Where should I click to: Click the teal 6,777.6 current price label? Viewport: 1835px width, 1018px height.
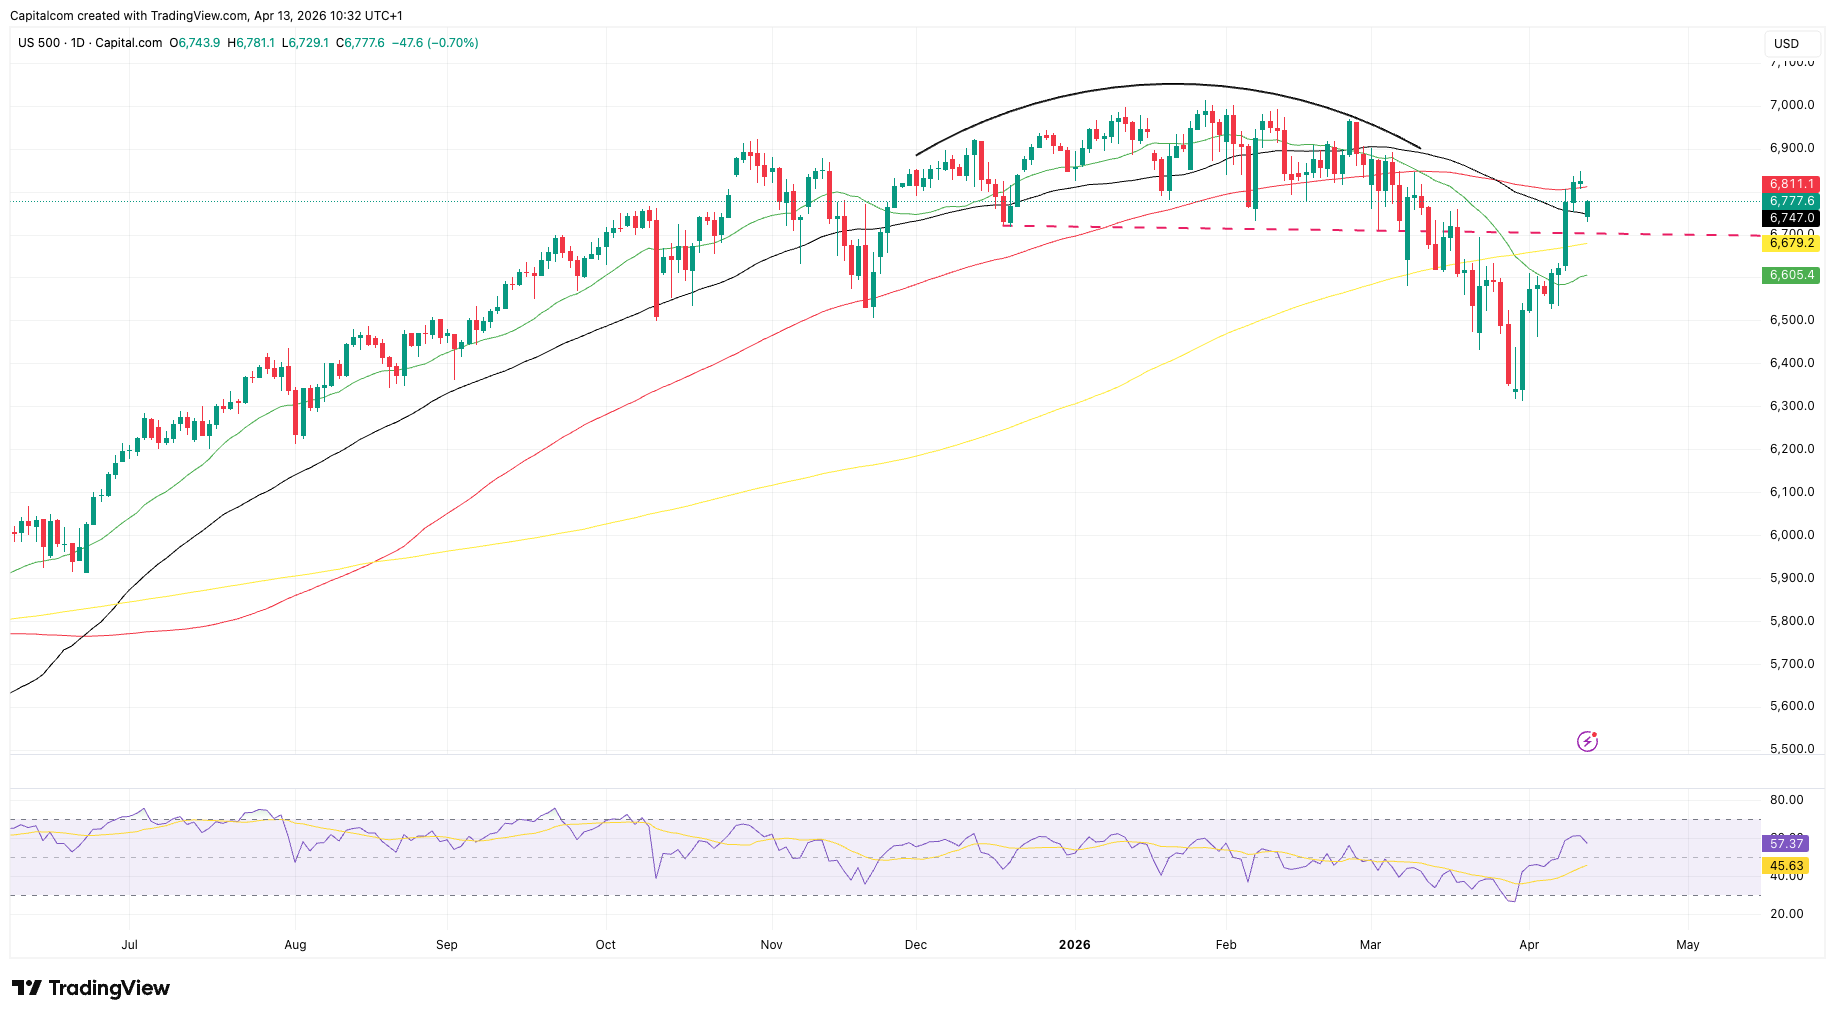tap(1790, 201)
